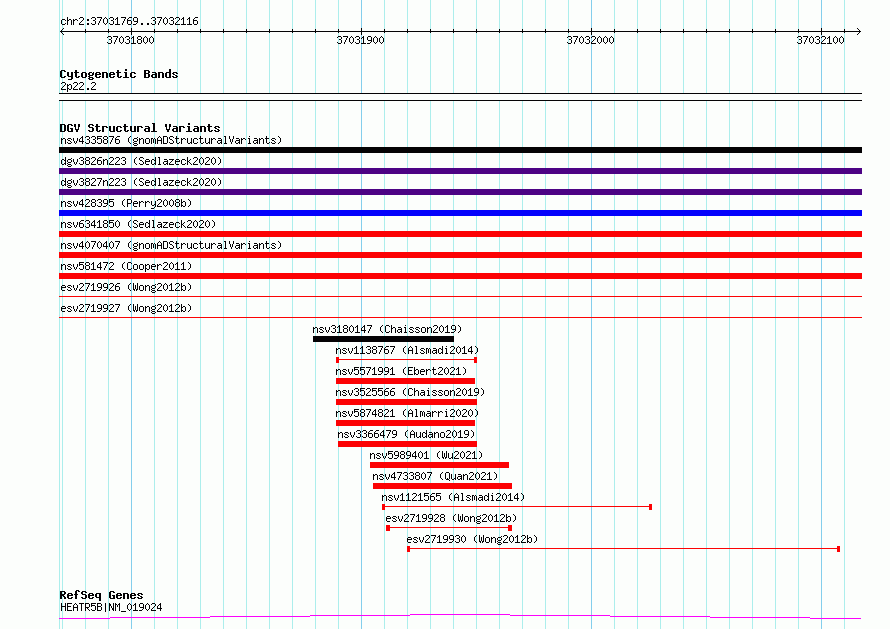The width and height of the screenshot is (890, 629).
Task: Click the Cytogenetic Bands track heading
Action: (119, 74)
